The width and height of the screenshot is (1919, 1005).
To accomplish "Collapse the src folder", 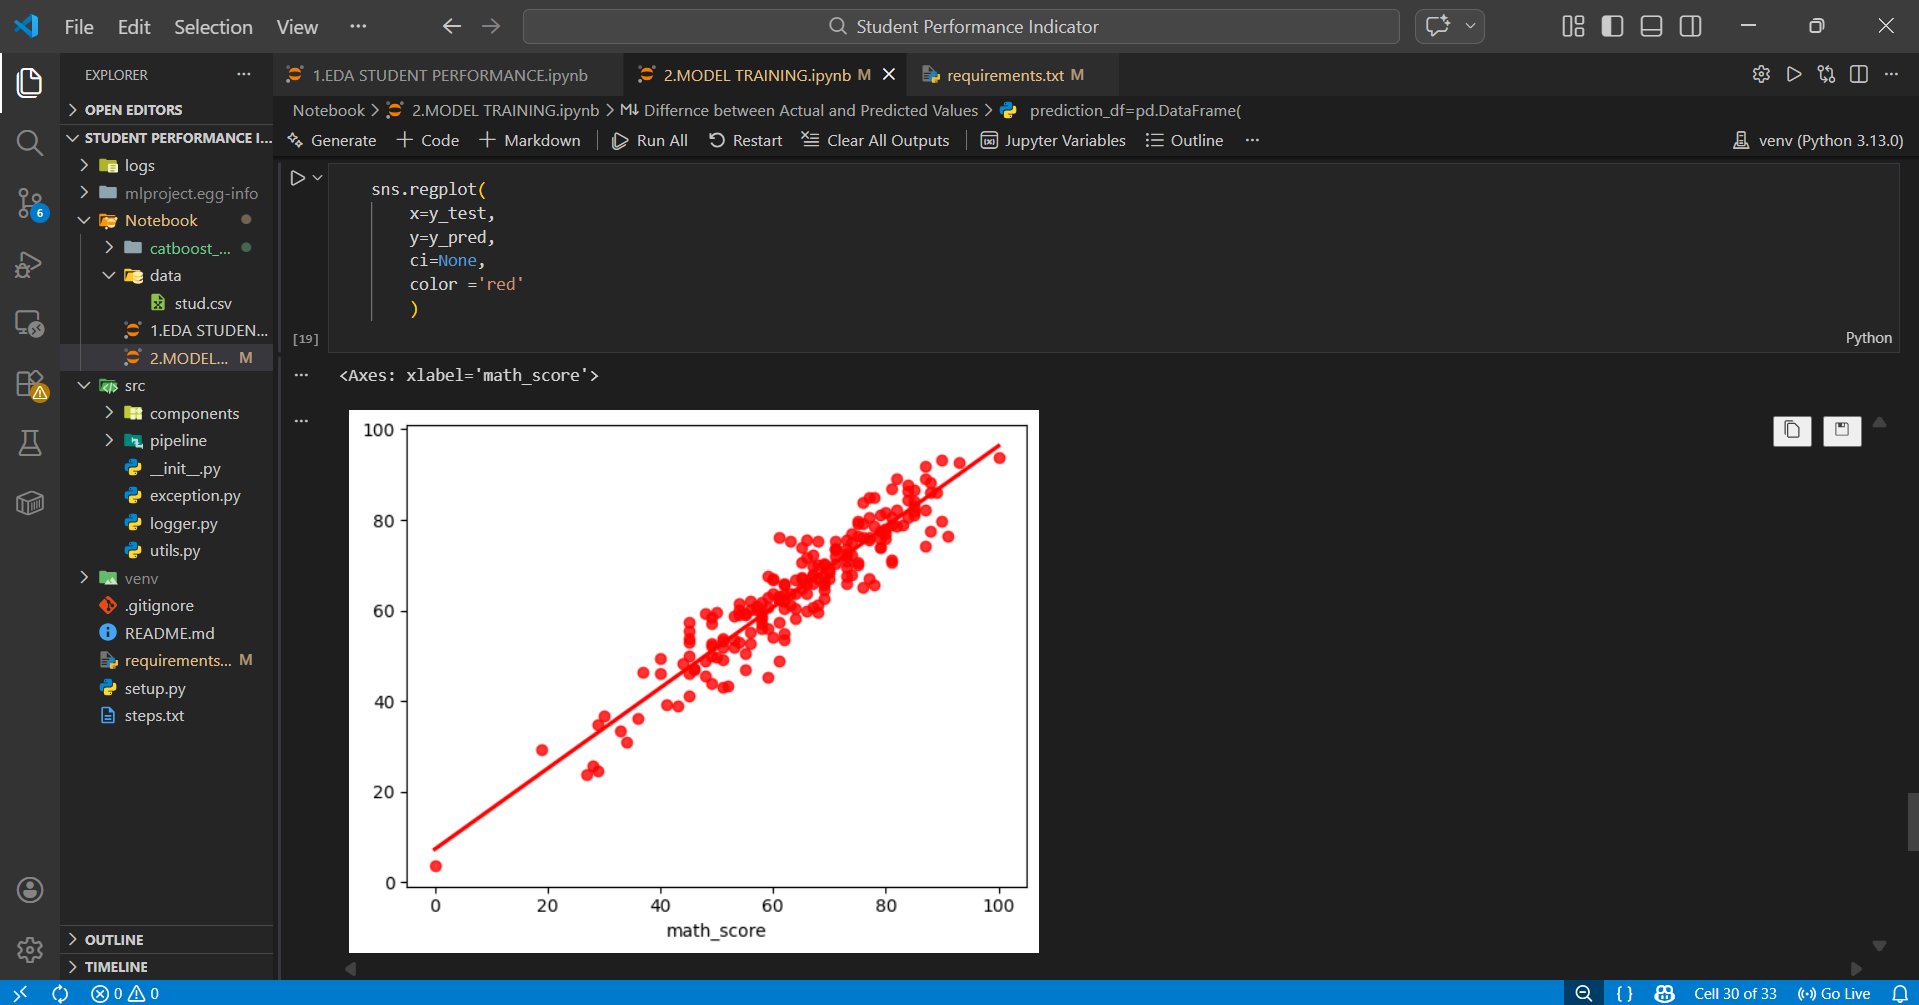I will click(x=85, y=385).
